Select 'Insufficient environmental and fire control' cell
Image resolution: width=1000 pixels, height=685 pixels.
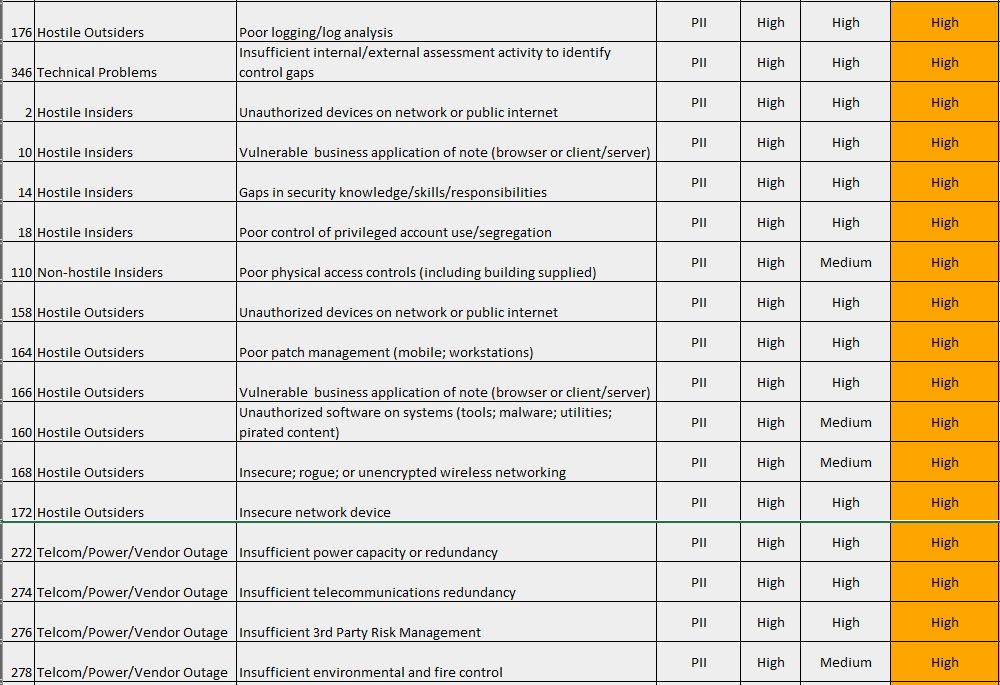pos(446,662)
